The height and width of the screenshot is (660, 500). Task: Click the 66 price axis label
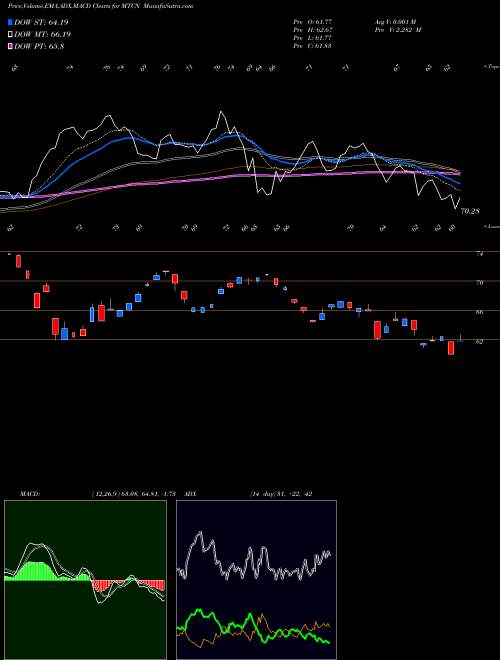479,312
